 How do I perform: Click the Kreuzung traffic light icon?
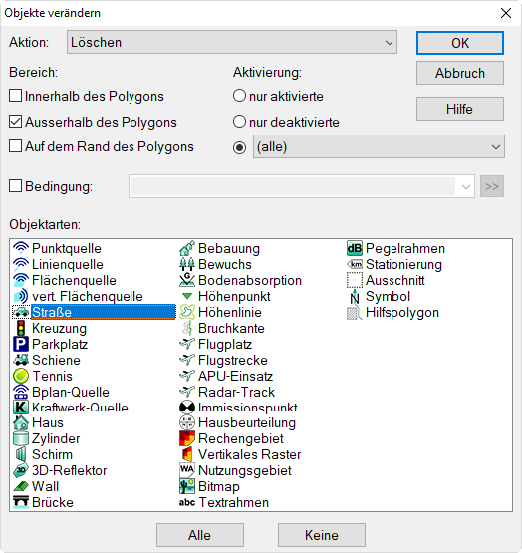click(x=21, y=328)
